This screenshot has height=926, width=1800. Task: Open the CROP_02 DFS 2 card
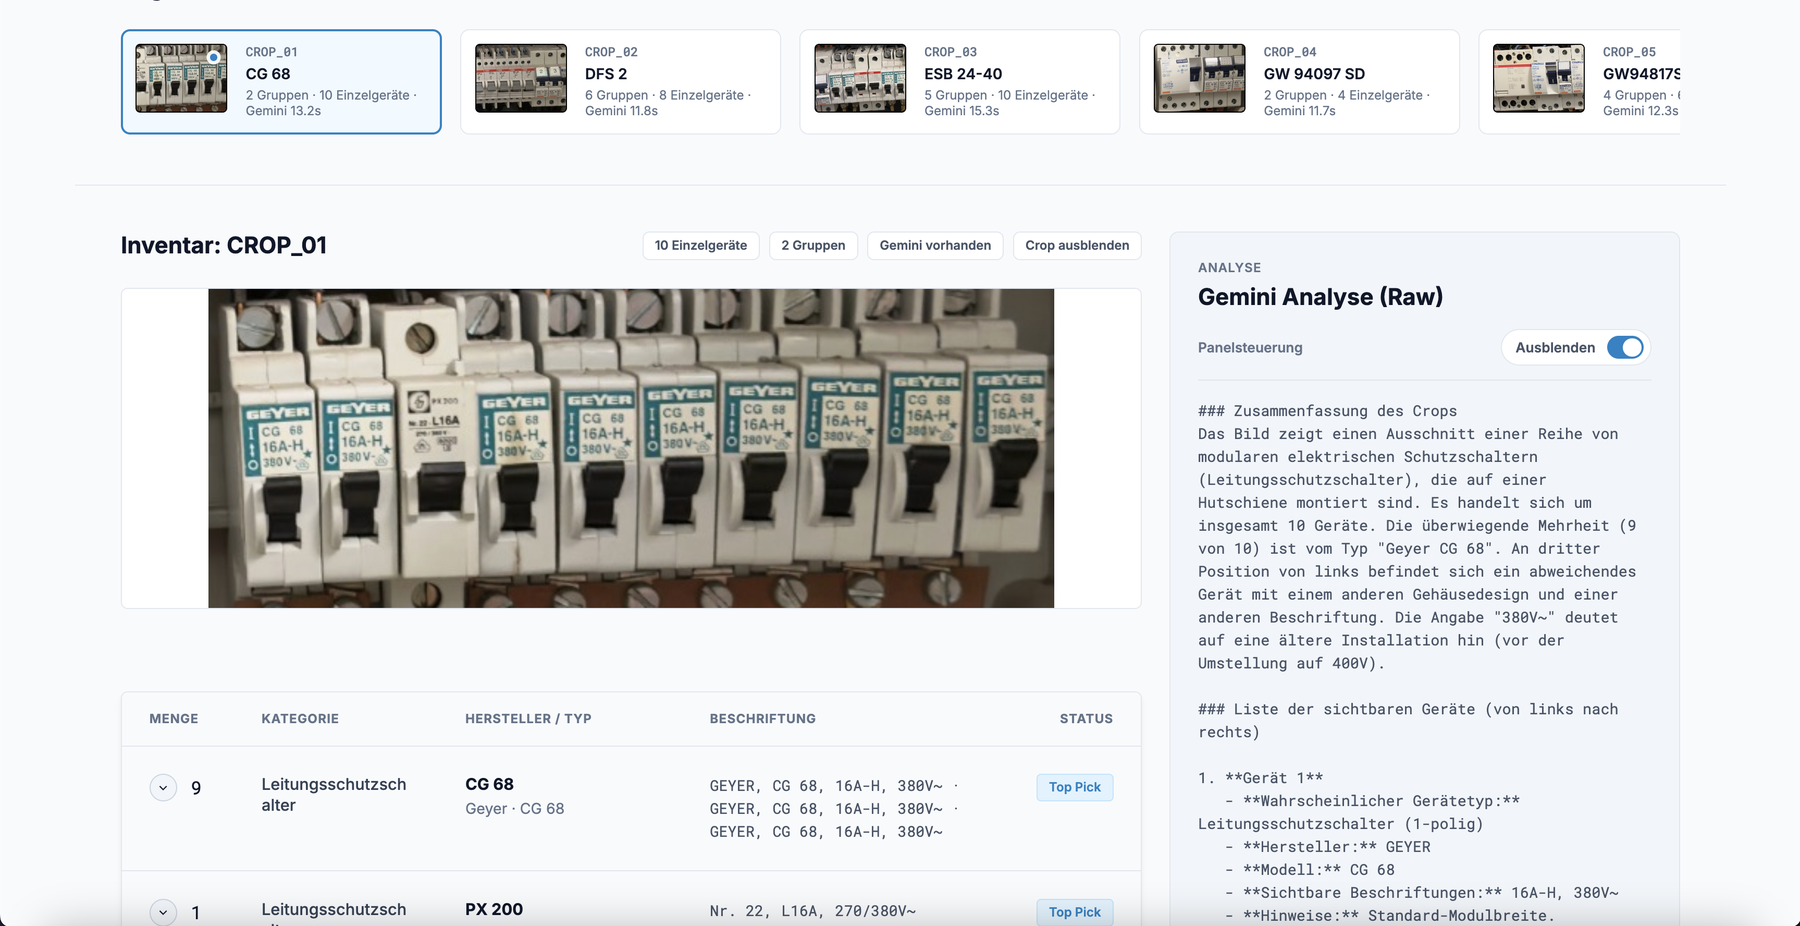[620, 81]
